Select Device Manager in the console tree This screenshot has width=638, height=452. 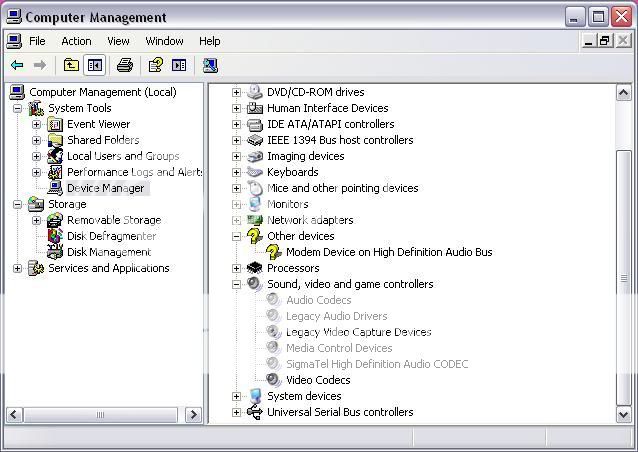(105, 188)
